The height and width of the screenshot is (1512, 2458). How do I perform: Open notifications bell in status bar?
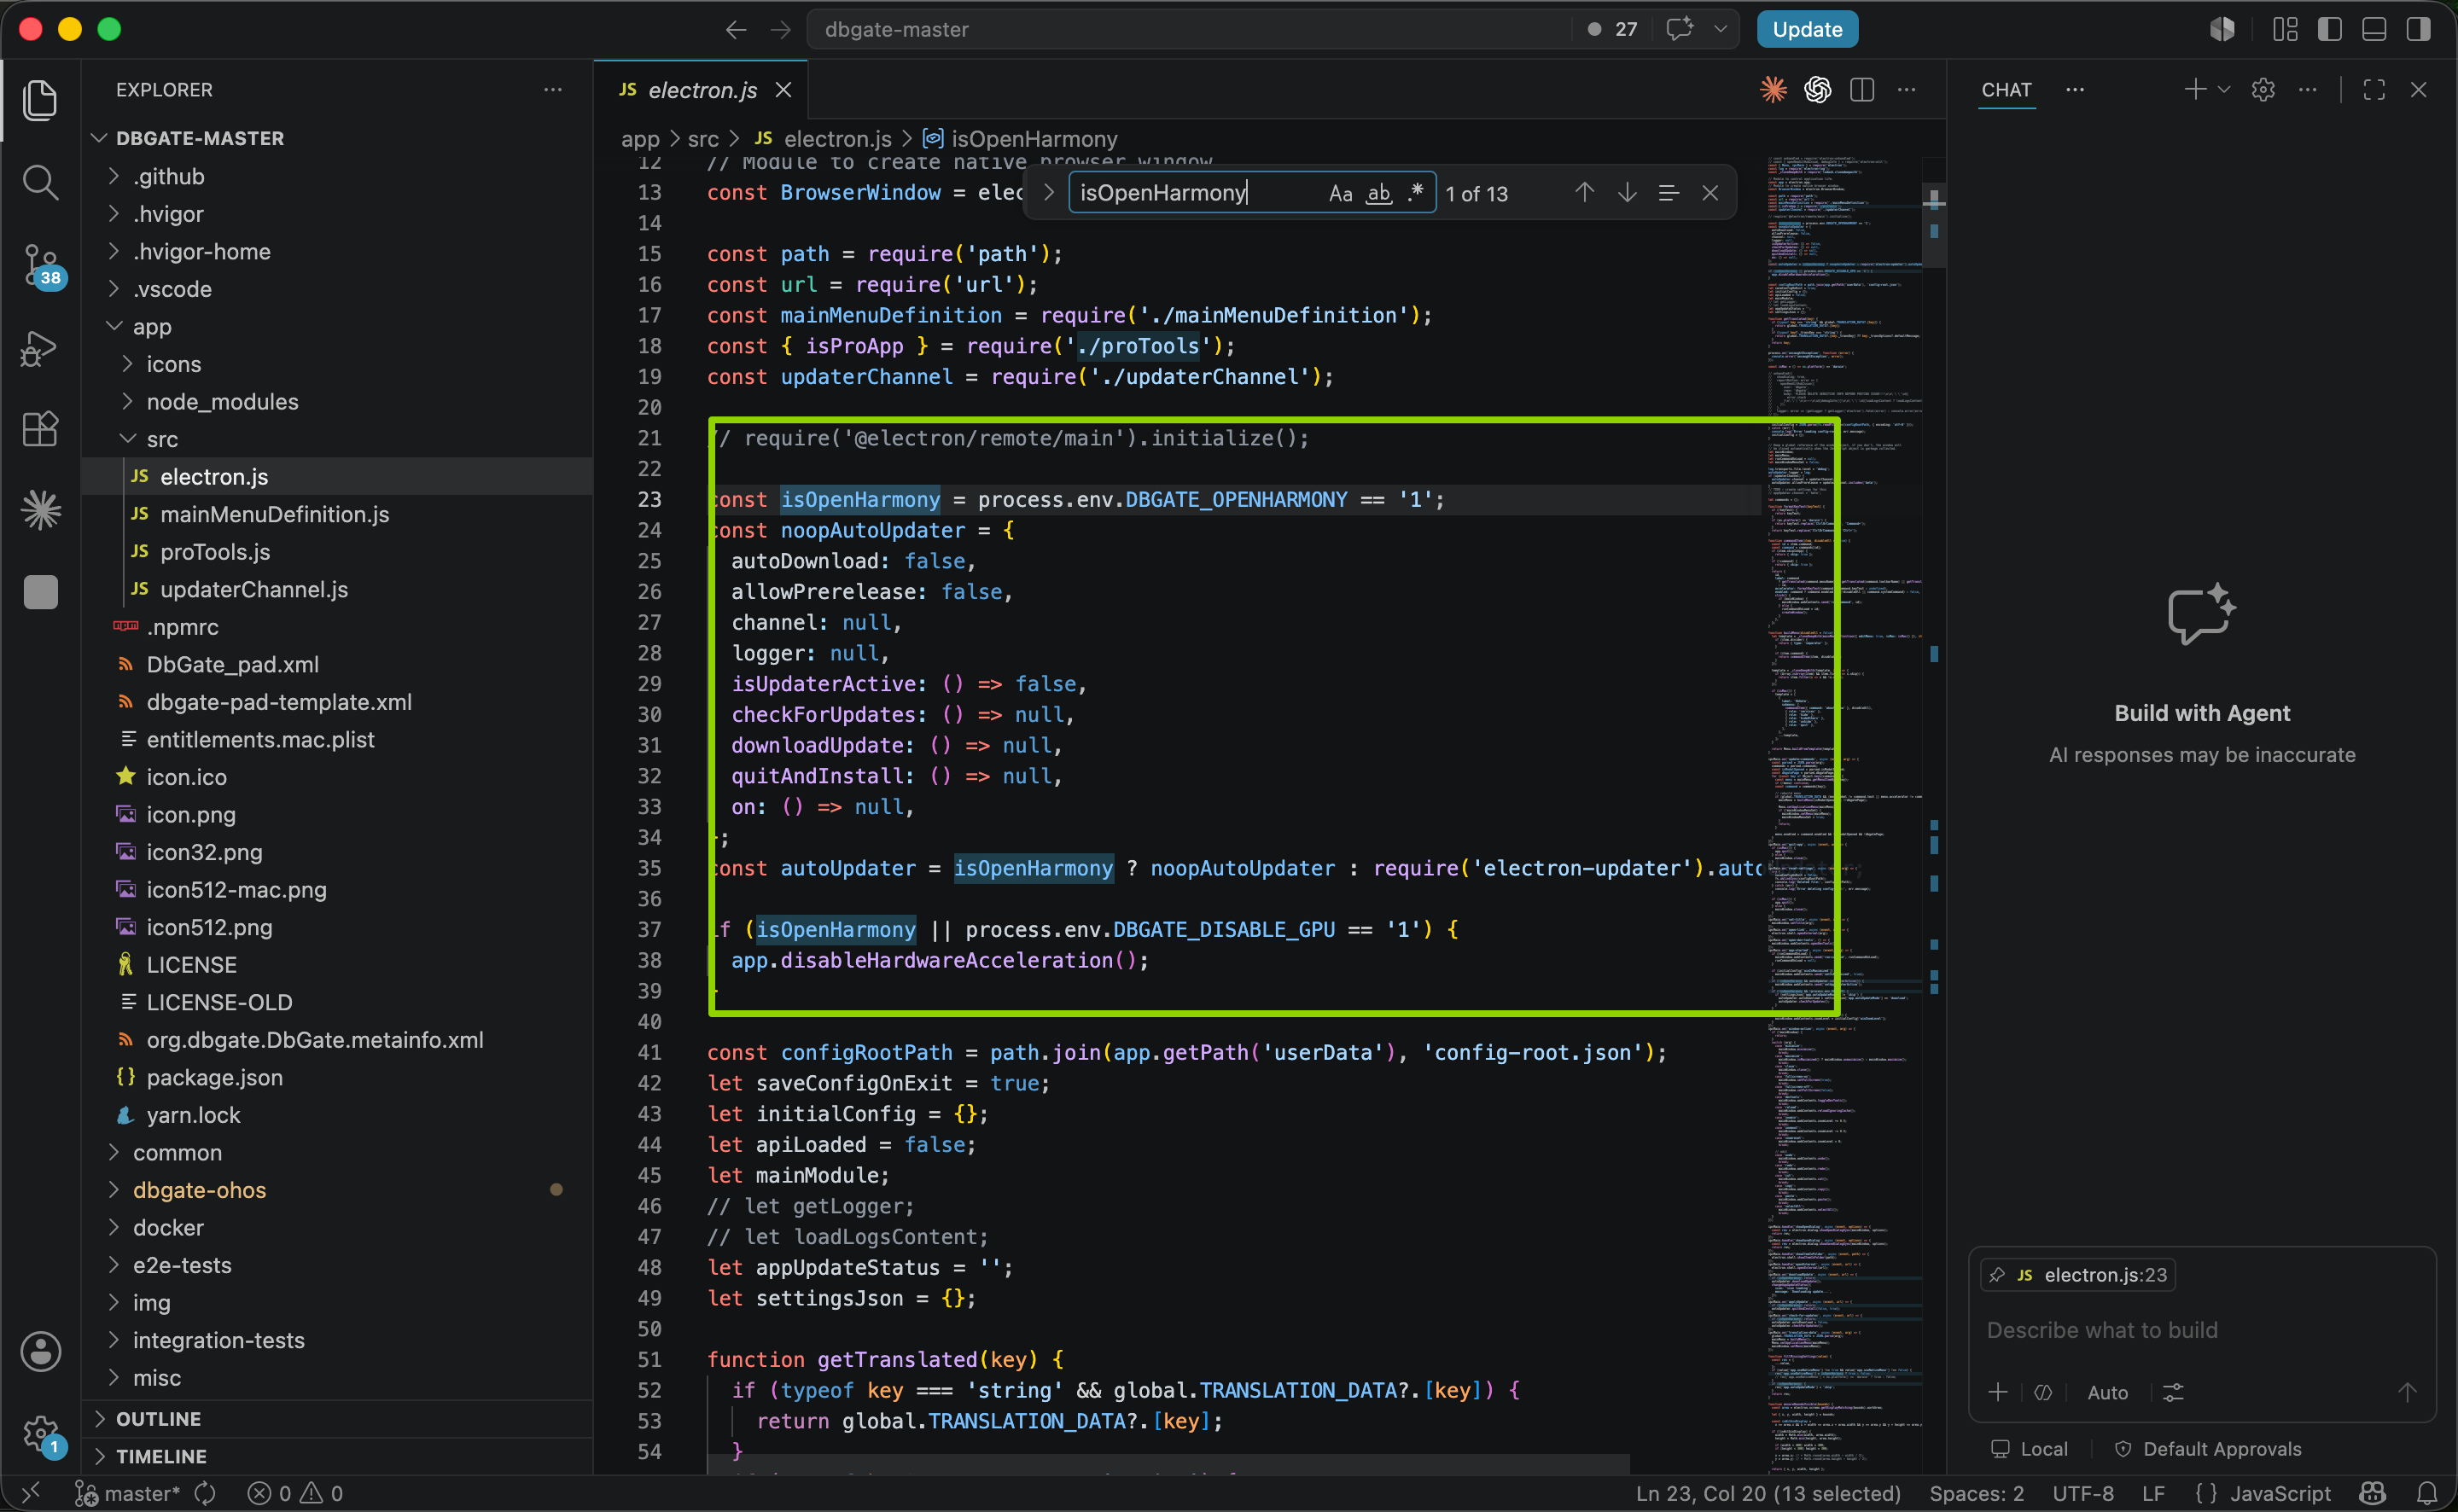tap(2427, 1494)
